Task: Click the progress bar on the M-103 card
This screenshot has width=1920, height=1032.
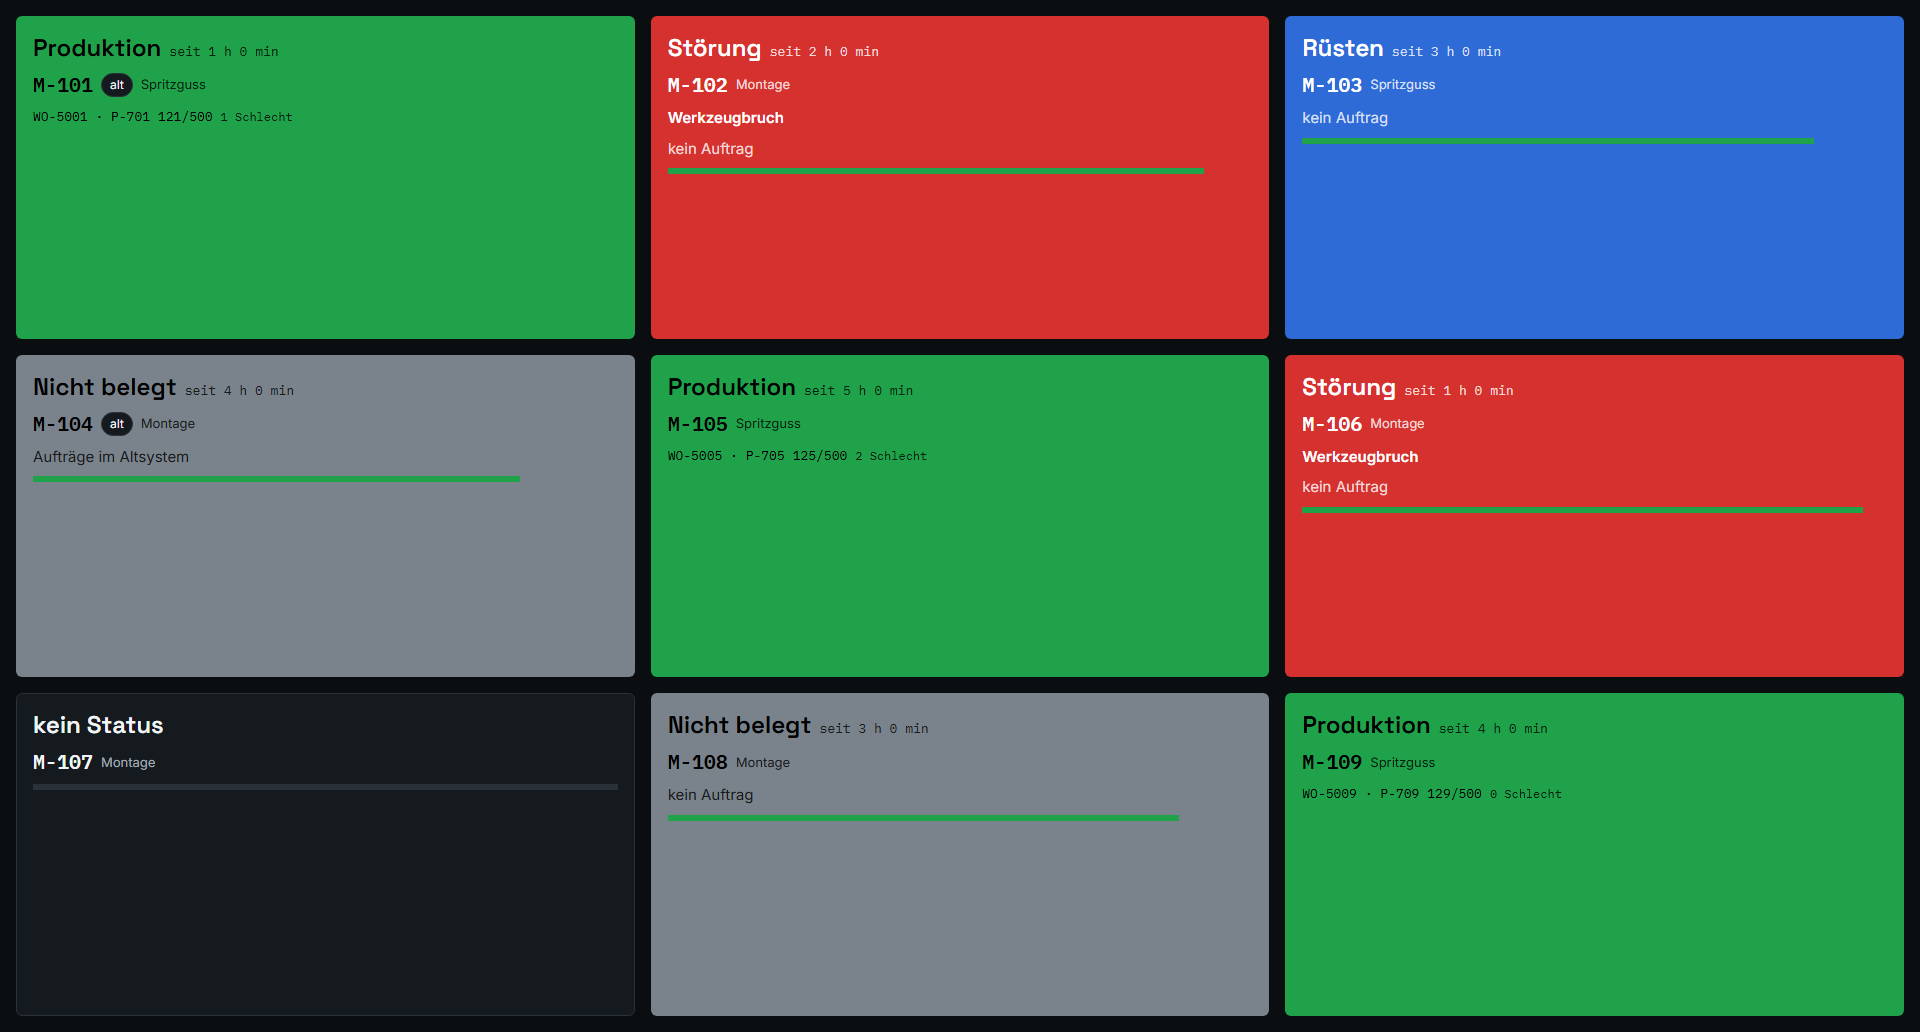Action: click(x=1557, y=141)
